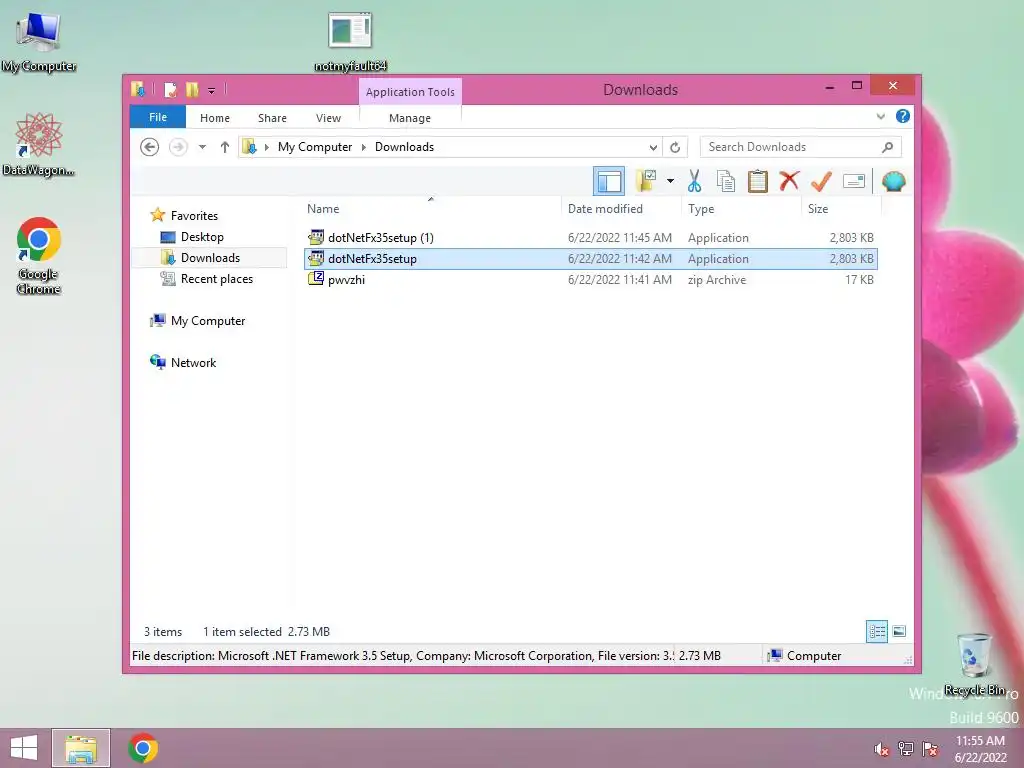1024x768 pixels.
Task: Open the Windows Start button
Action: 24,748
